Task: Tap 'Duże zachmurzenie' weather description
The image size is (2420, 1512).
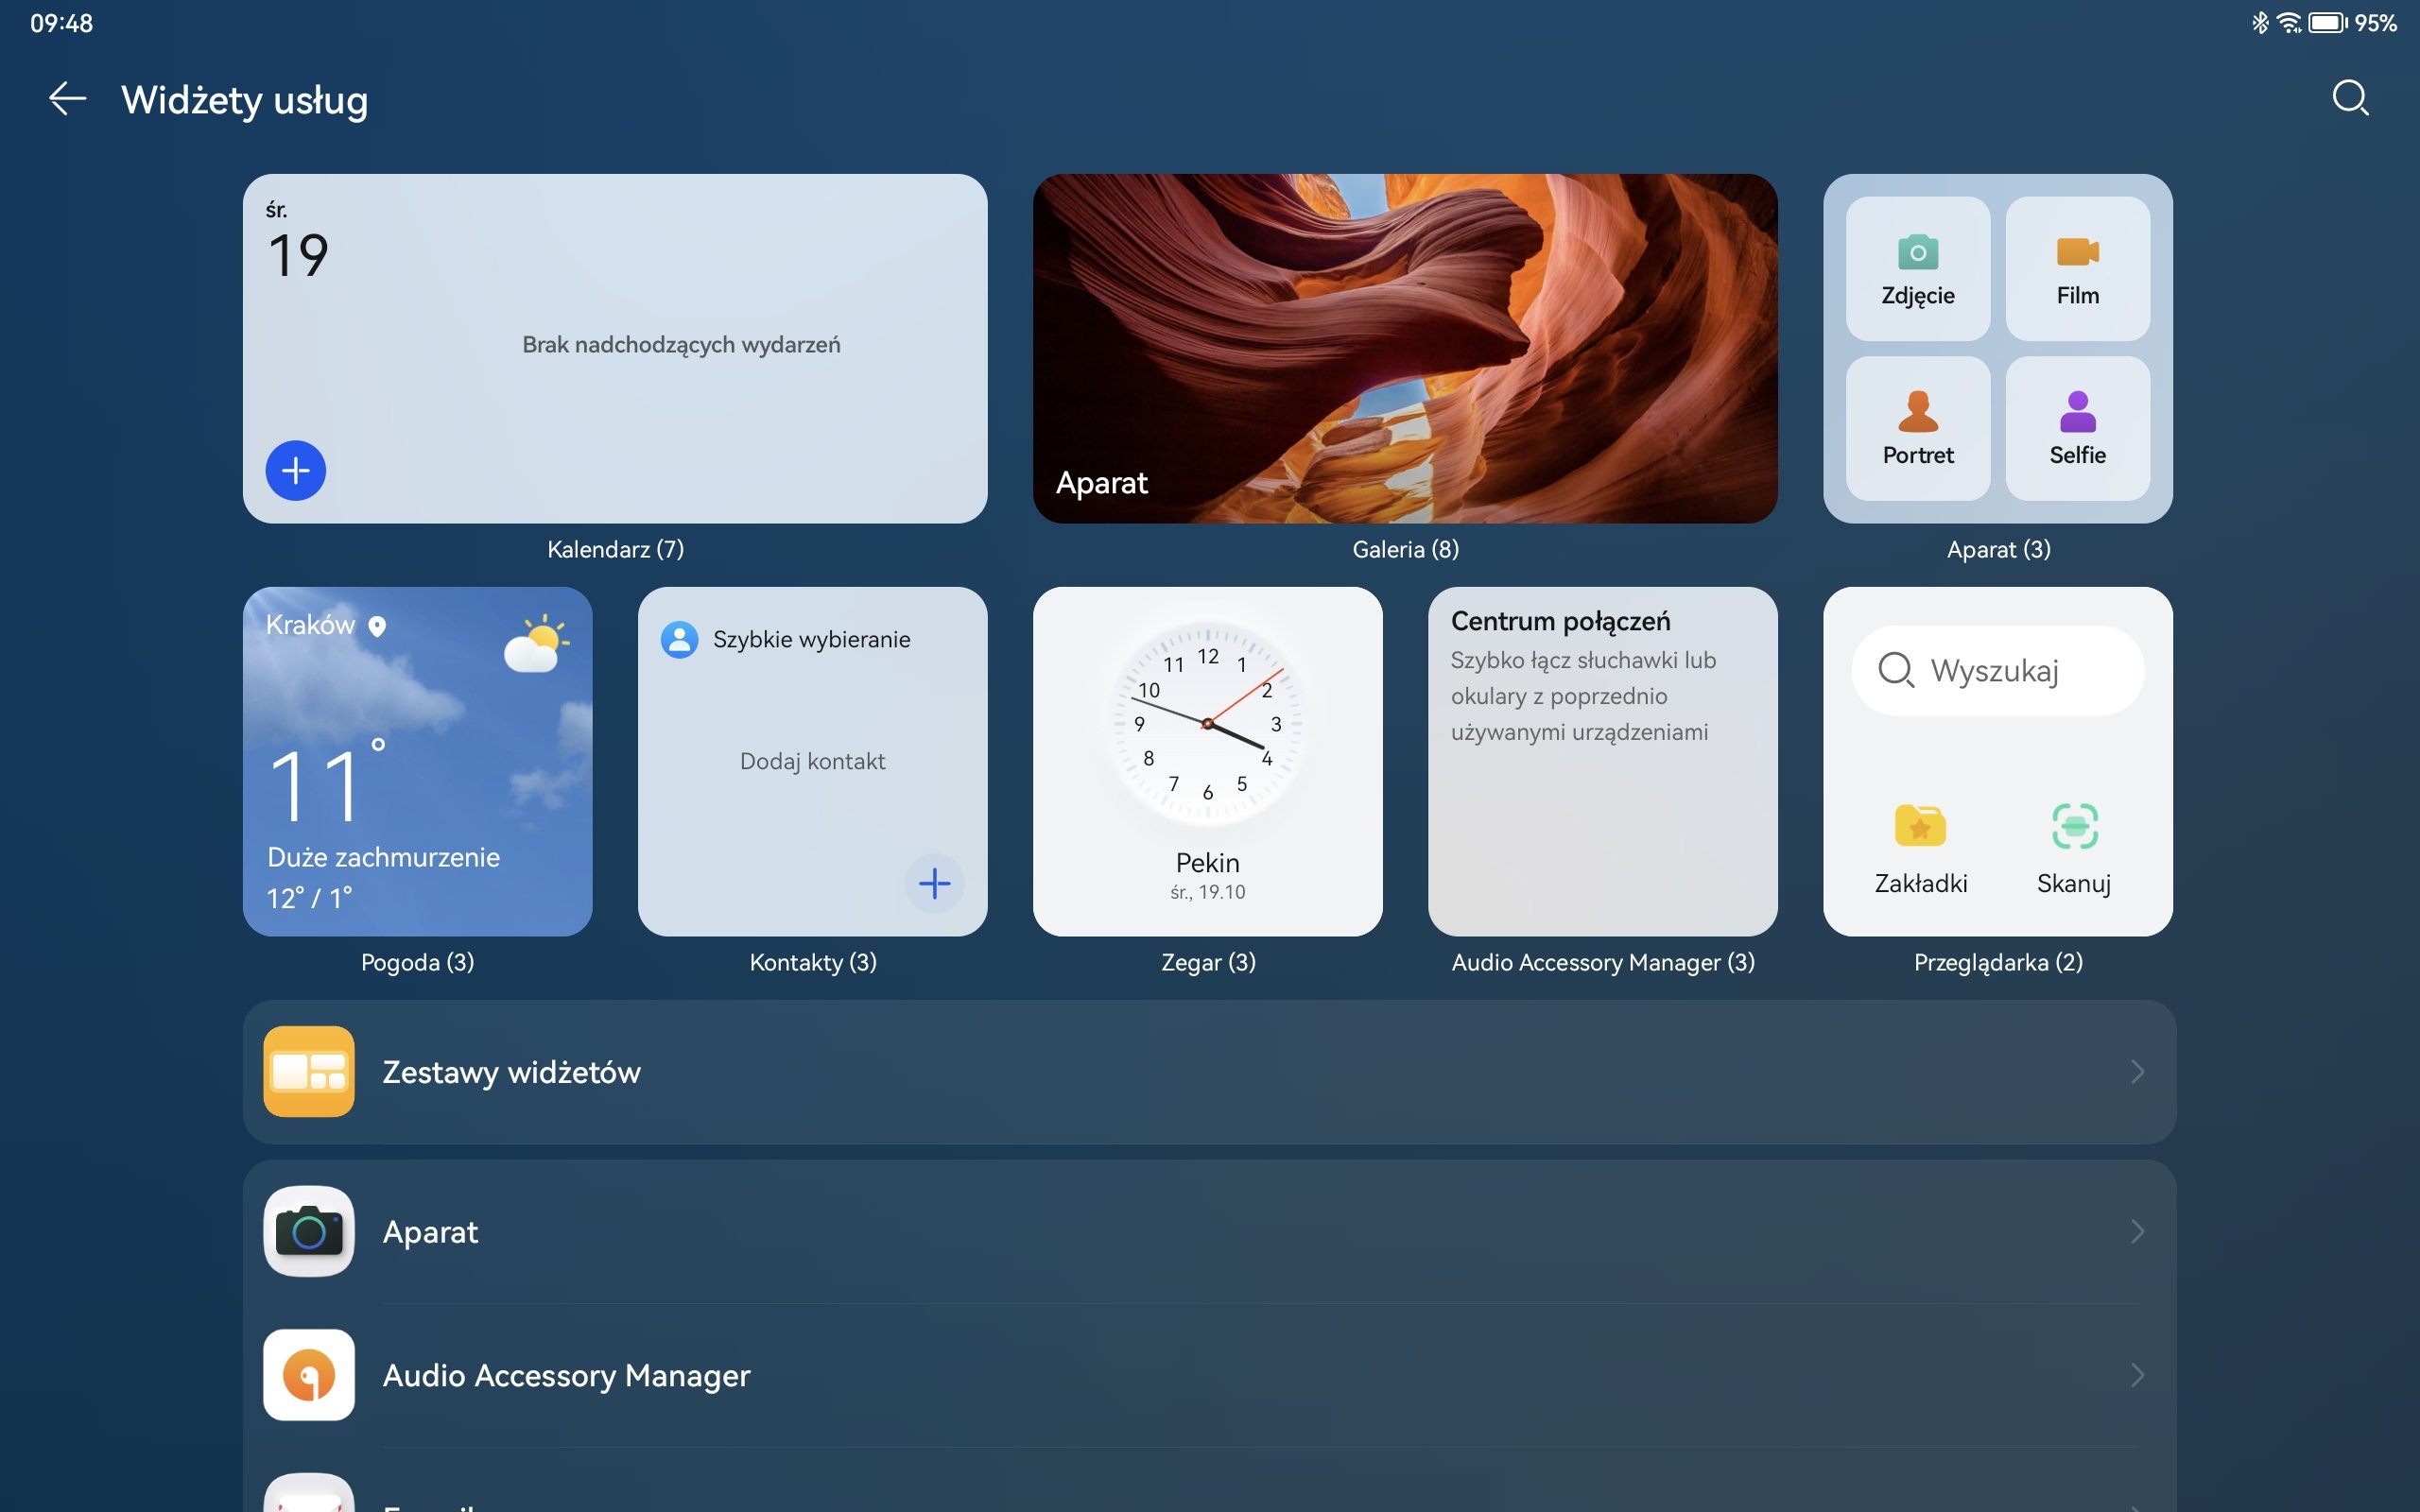Action: click(x=383, y=857)
